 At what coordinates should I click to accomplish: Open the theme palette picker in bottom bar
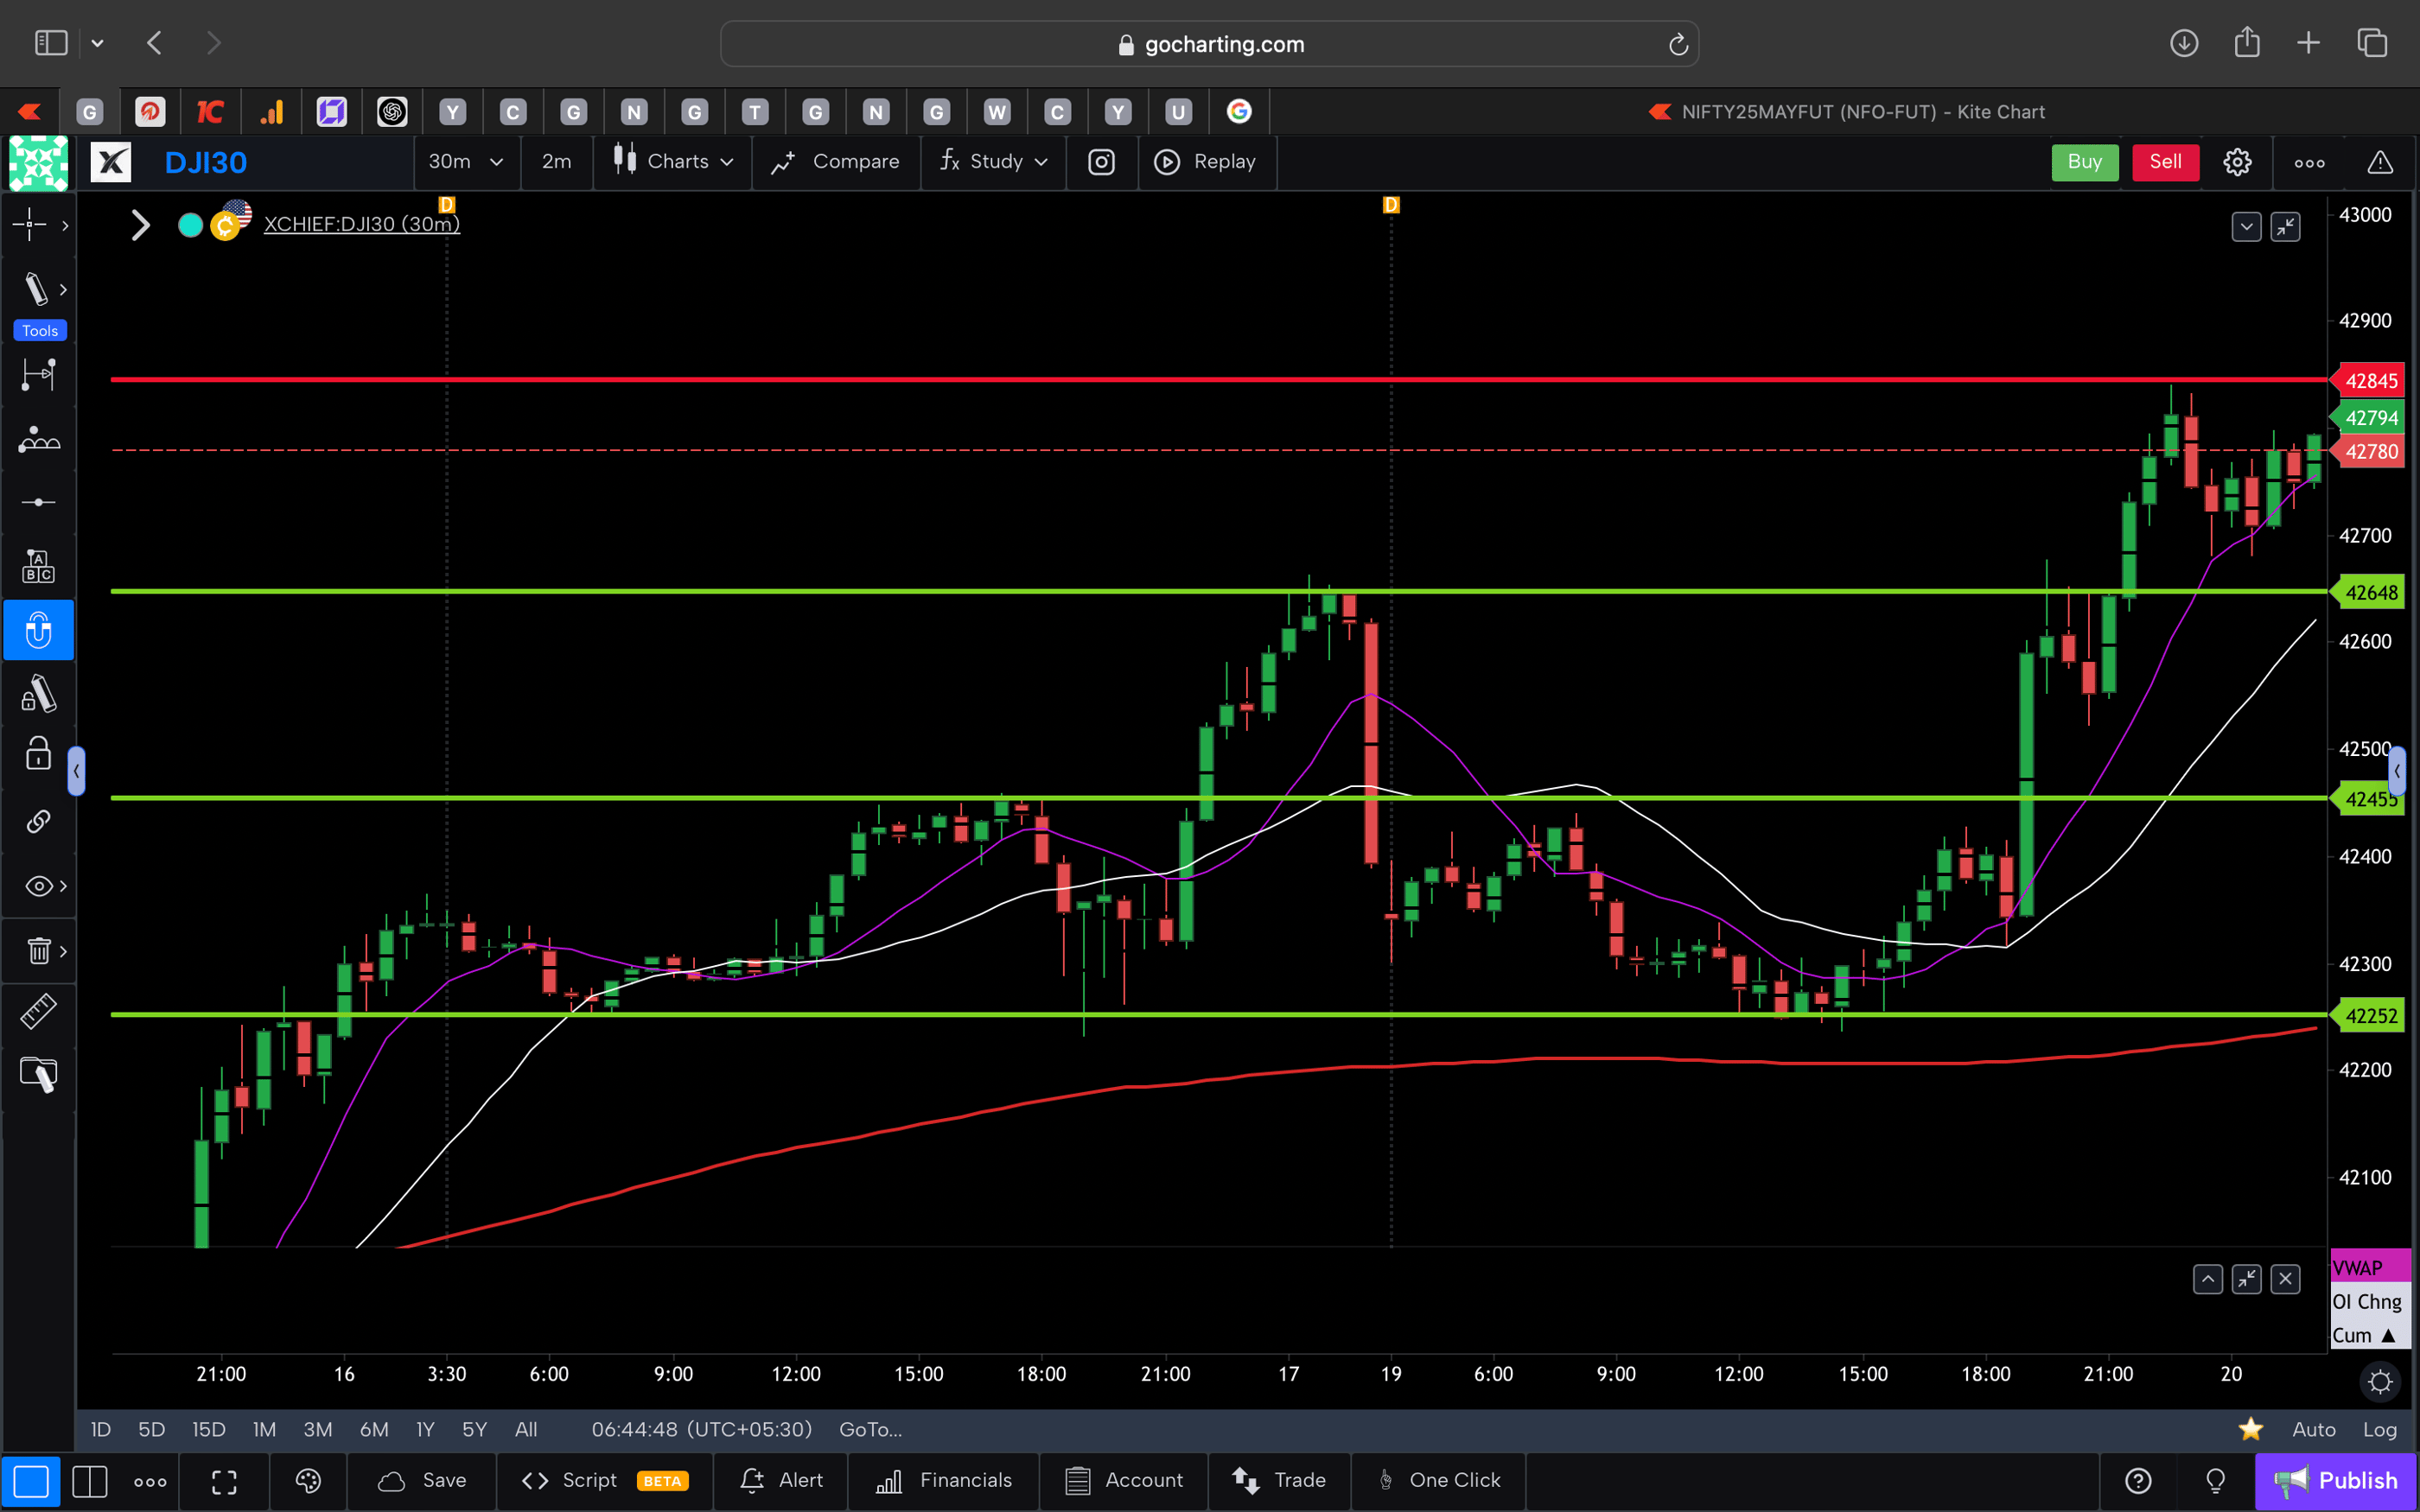pos(307,1481)
